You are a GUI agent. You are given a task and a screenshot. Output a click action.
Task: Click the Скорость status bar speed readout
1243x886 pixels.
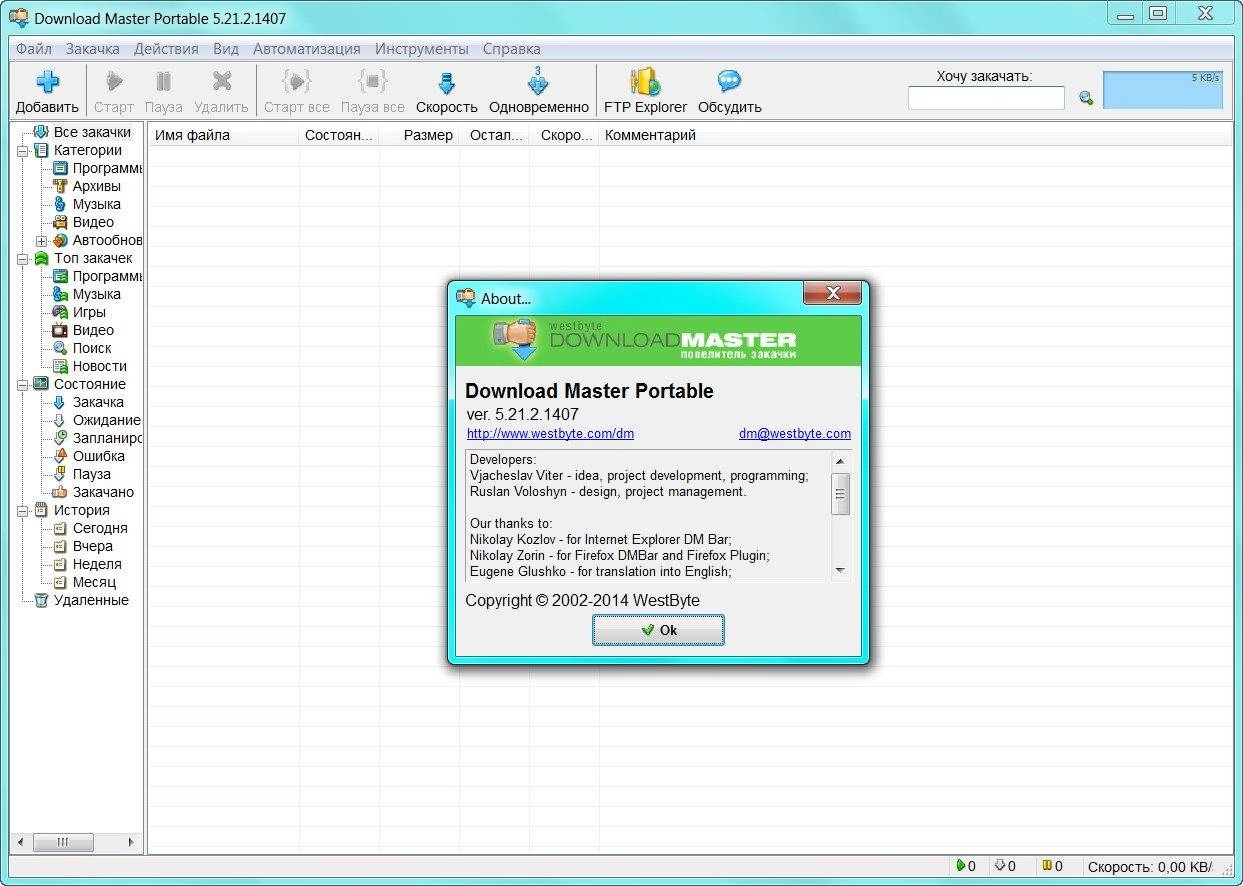[1150, 866]
